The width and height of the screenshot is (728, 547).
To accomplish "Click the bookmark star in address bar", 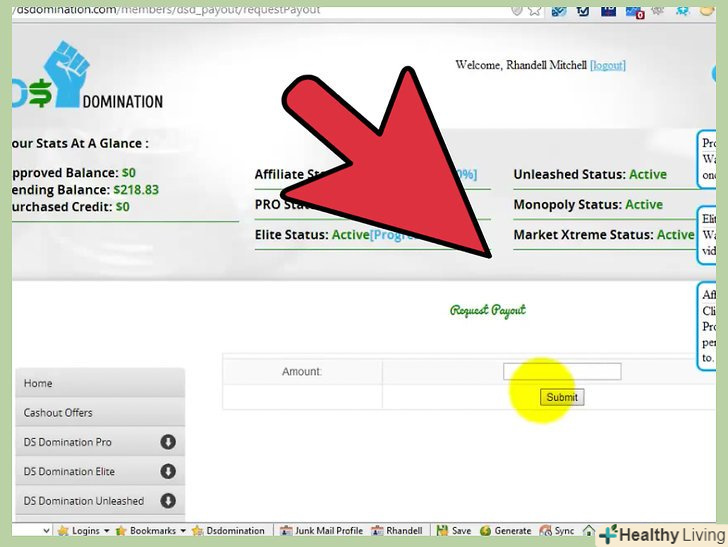I will 534,10.
